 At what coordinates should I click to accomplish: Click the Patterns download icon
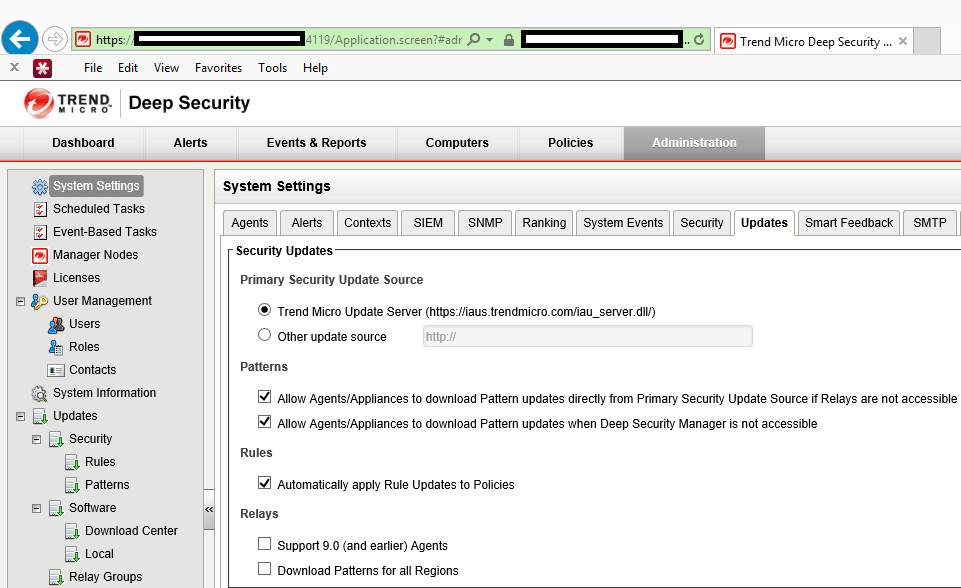[72, 485]
